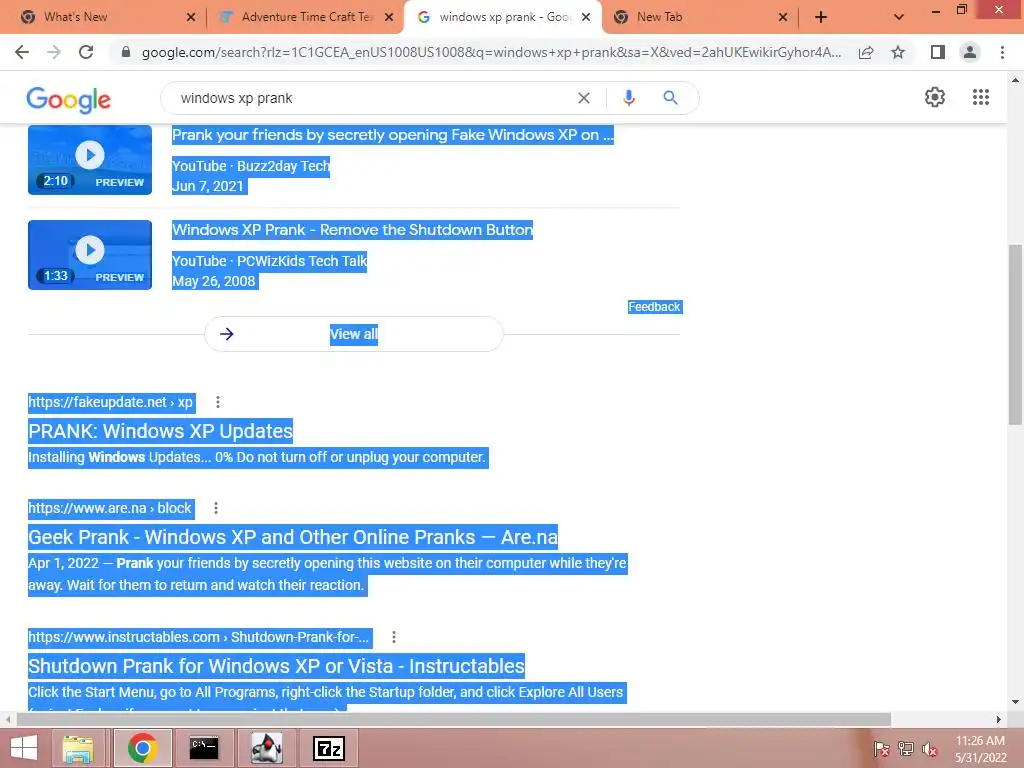Open Command Prompt from the taskbar
This screenshot has width=1024, height=768.
click(x=204, y=748)
